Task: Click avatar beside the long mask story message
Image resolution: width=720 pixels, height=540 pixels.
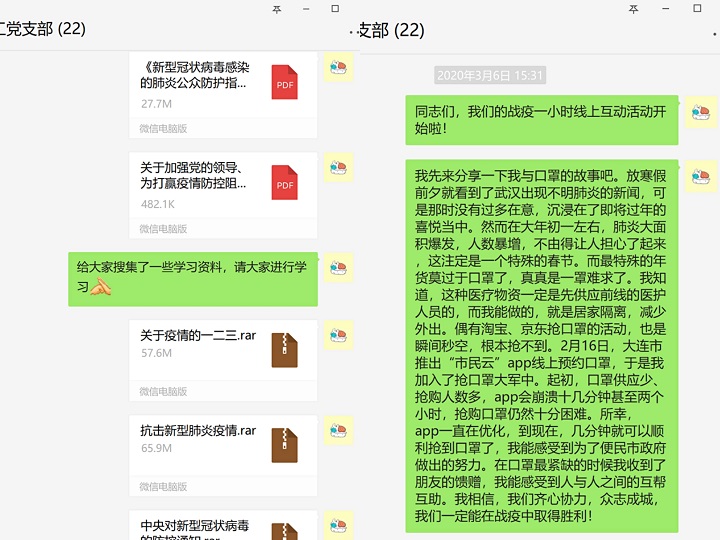Action: coord(699,176)
